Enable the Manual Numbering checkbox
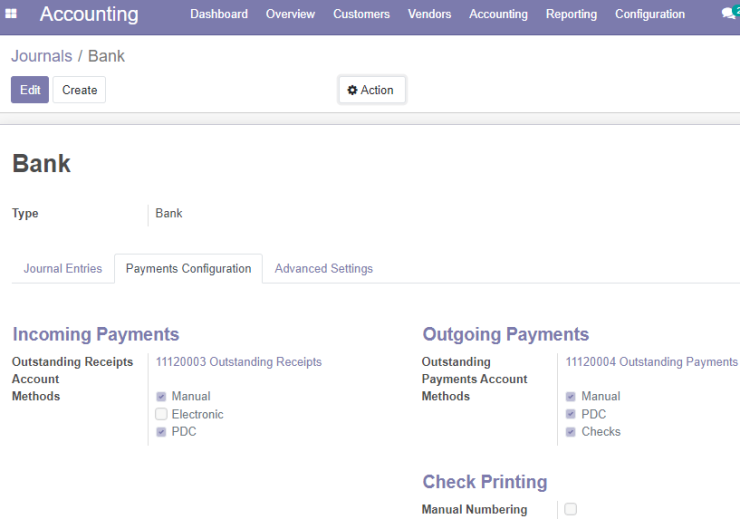Image resolution: width=740 pixels, height=519 pixels. point(571,509)
